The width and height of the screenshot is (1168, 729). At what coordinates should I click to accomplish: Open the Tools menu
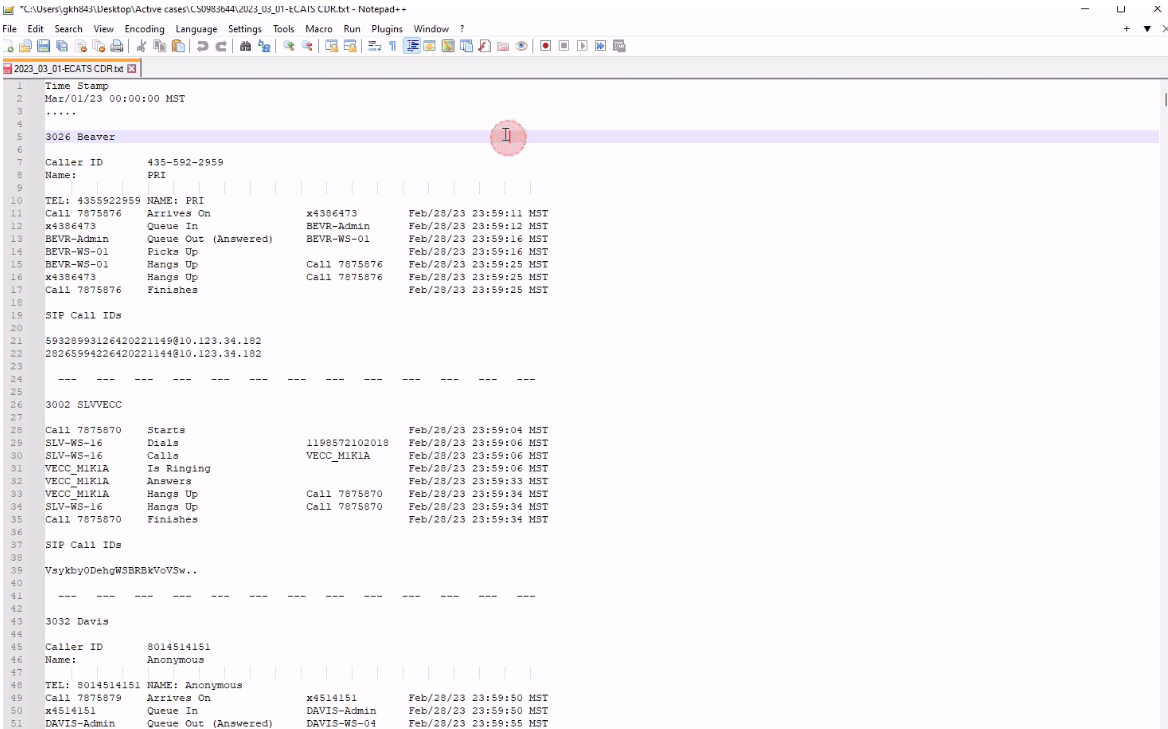click(x=284, y=29)
